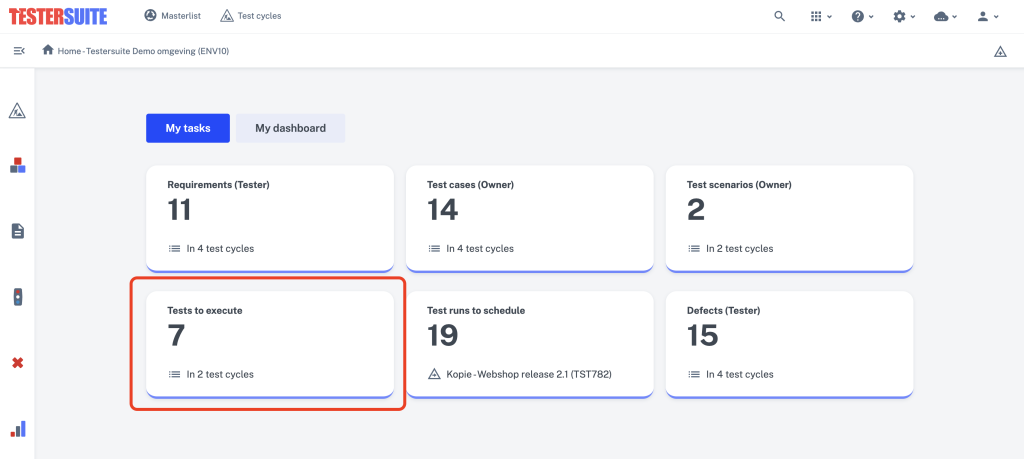This screenshot has width=1024, height=459.
Task: Expand the apps grid dropdown
Action: [820, 16]
